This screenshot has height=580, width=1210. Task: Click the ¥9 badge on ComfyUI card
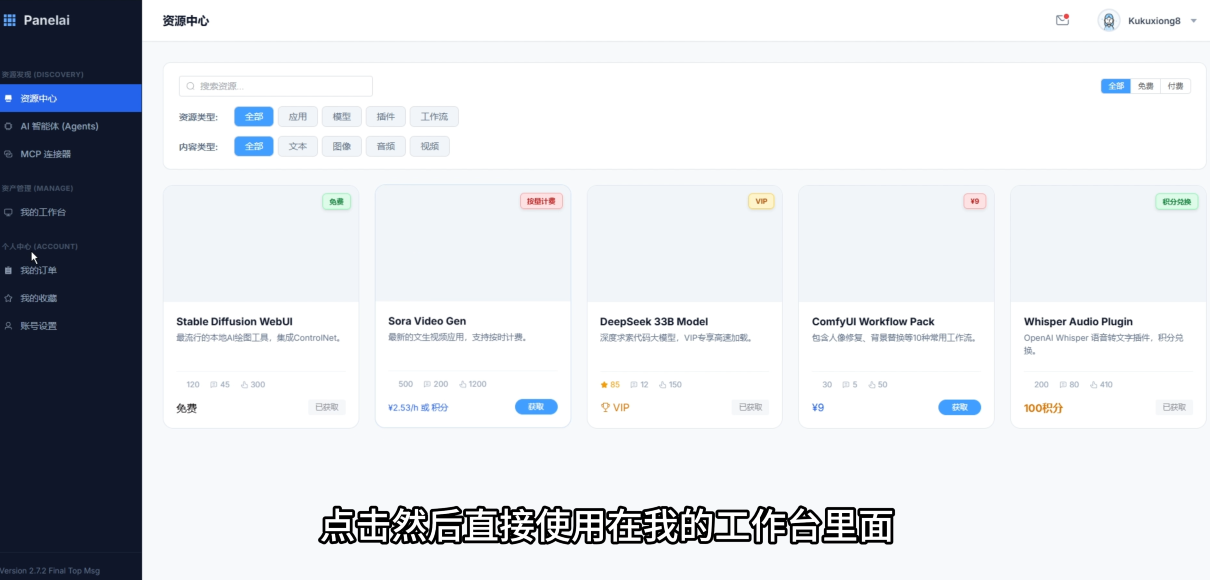coord(975,201)
